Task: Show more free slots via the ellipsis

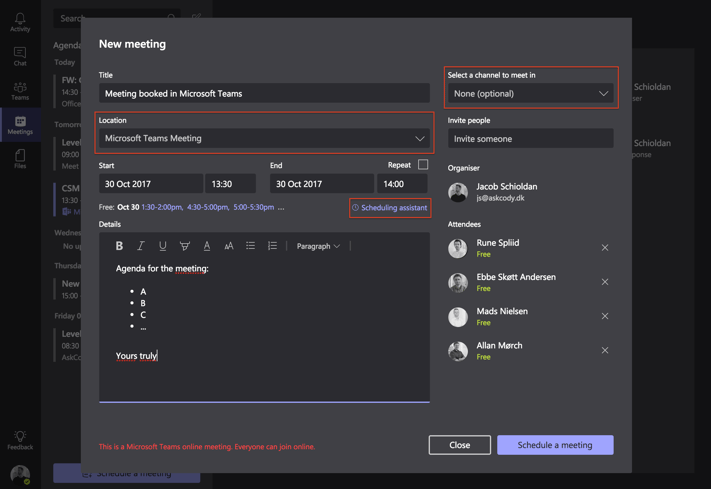Action: click(281, 208)
